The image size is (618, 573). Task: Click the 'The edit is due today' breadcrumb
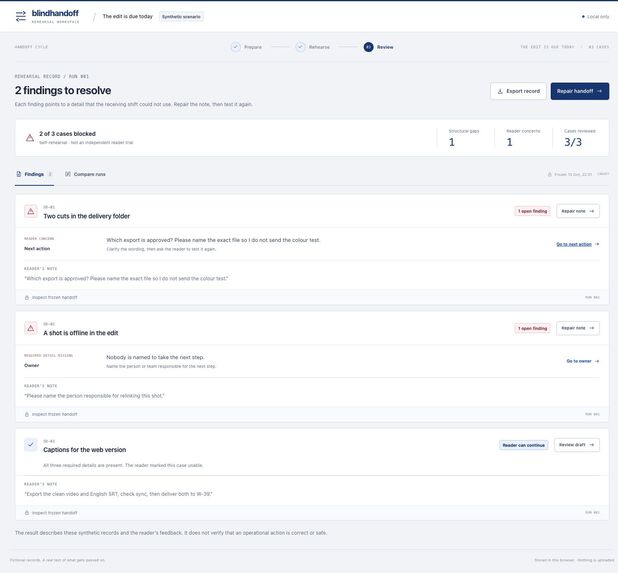tap(127, 17)
